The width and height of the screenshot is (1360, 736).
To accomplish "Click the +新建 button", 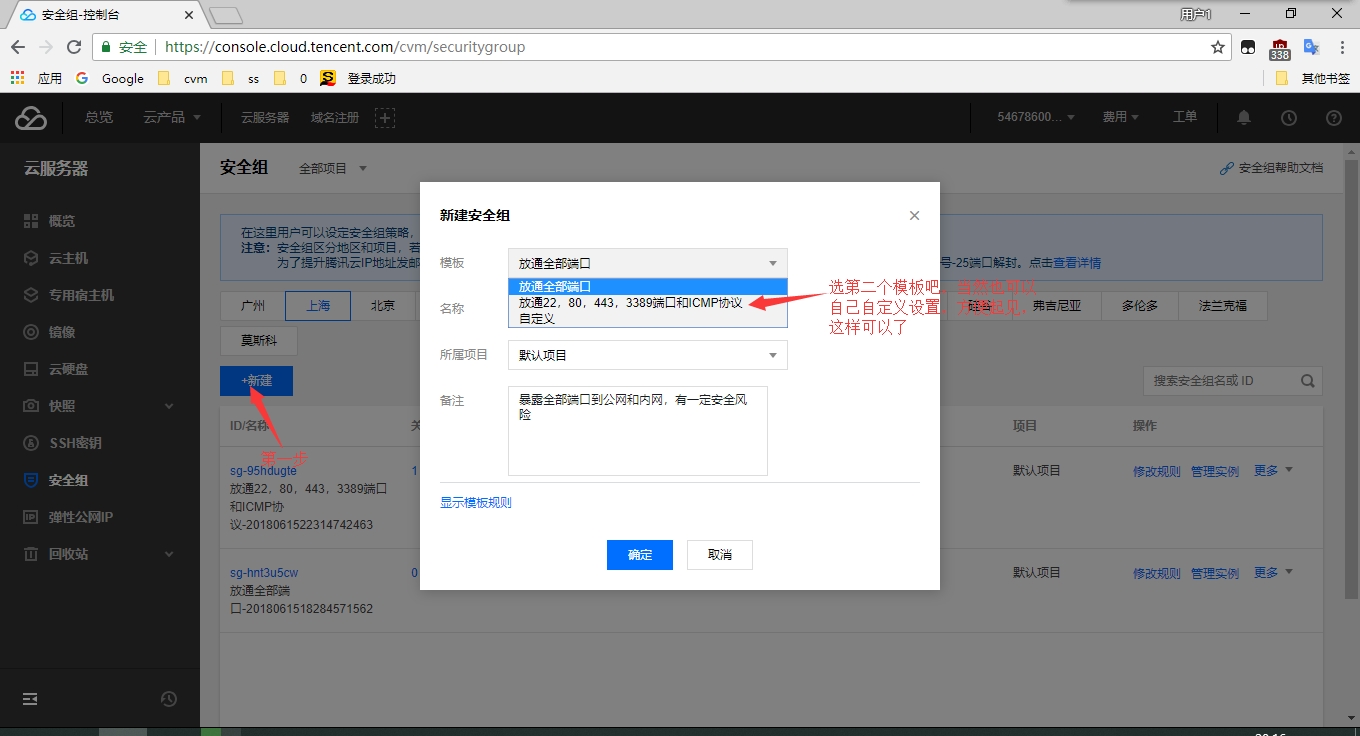I will tap(256, 381).
